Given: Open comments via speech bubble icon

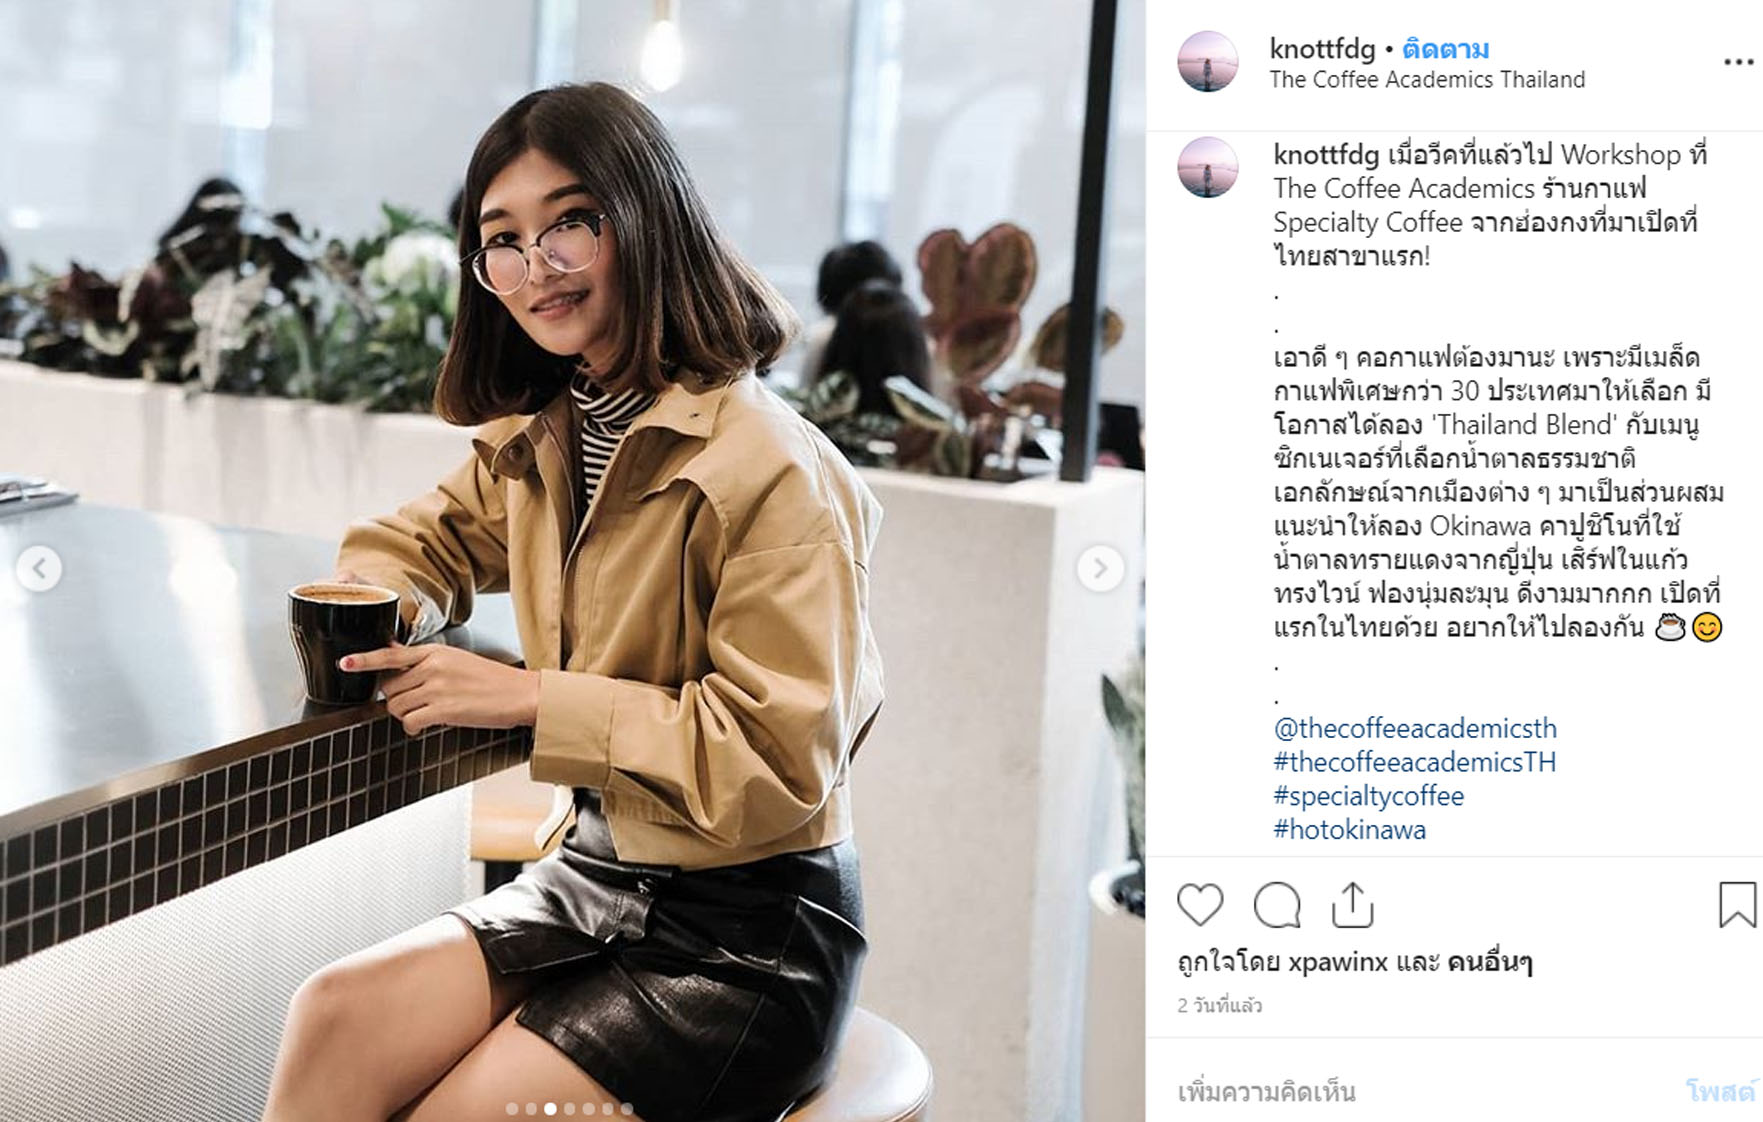Looking at the screenshot, I should coord(1277,905).
